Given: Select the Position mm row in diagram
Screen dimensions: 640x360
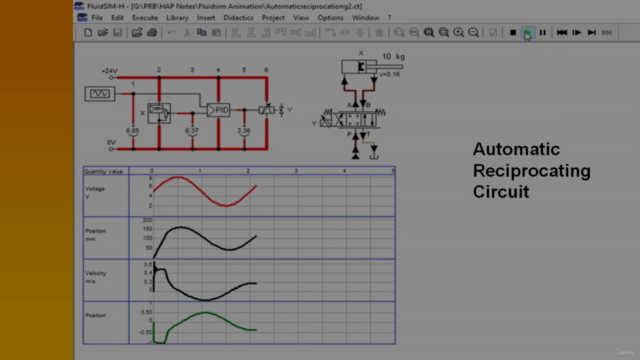Looking at the screenshot, I should pyautogui.click(x=239, y=238).
